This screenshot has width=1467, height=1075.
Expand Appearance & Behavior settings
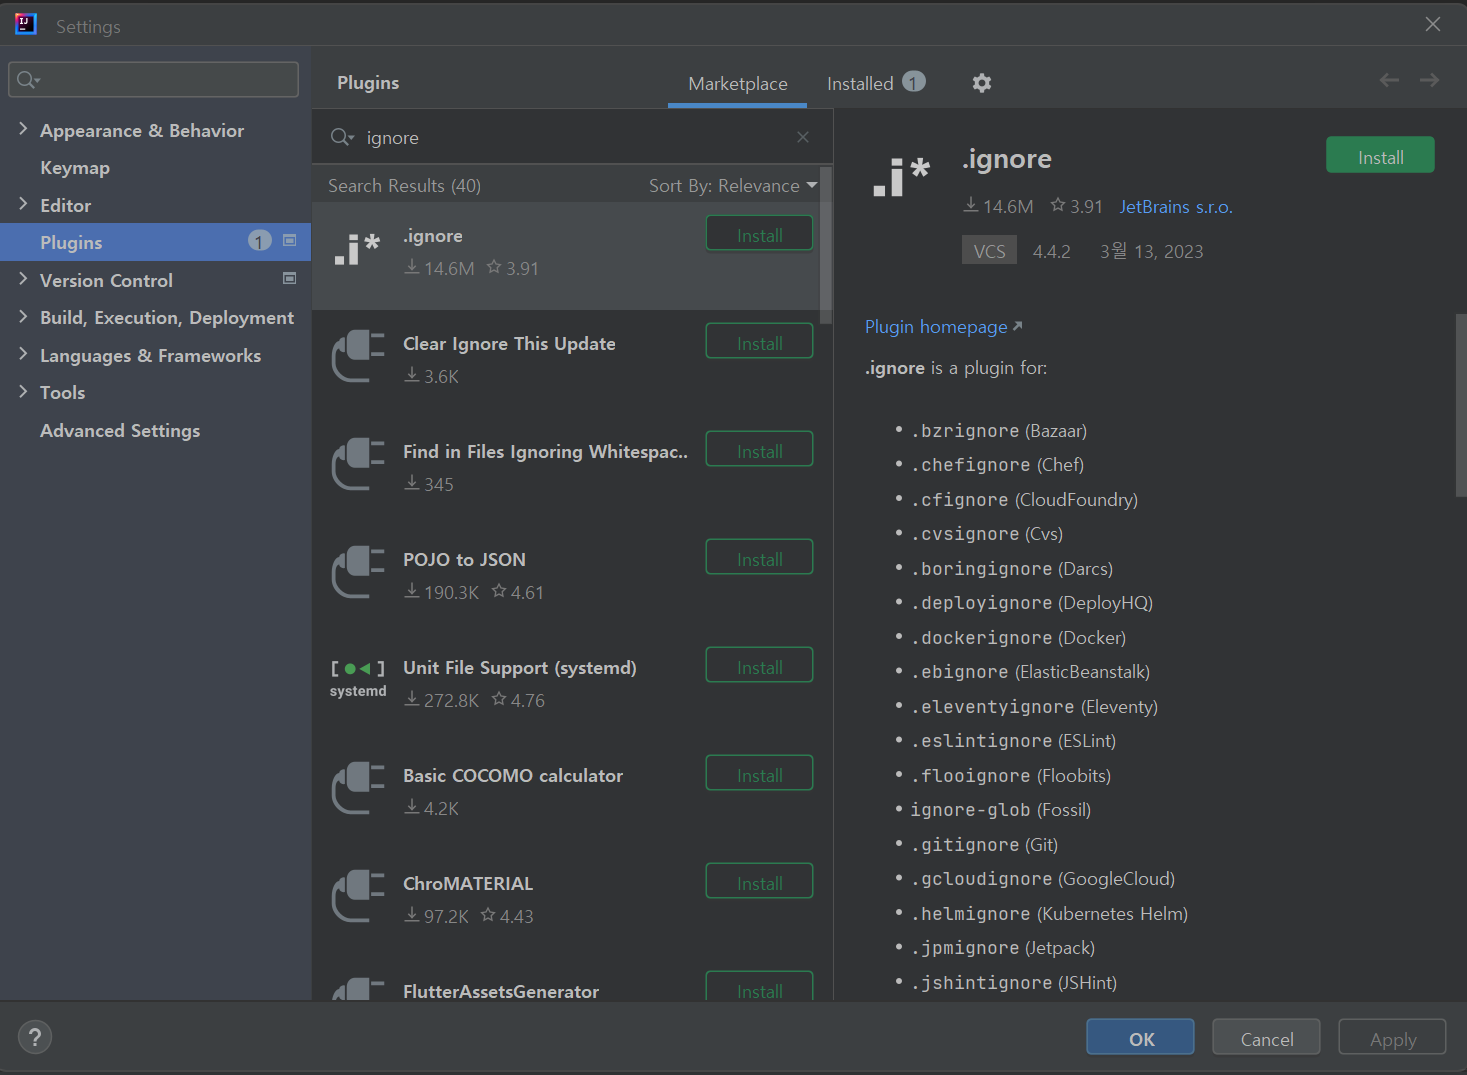tap(23, 128)
